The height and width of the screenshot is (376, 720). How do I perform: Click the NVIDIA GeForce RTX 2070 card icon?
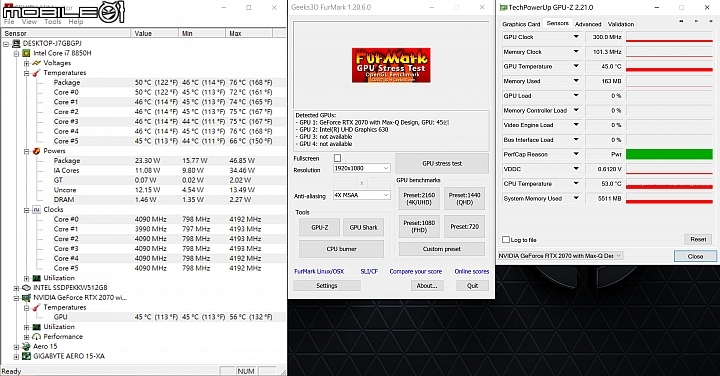click(x=26, y=297)
